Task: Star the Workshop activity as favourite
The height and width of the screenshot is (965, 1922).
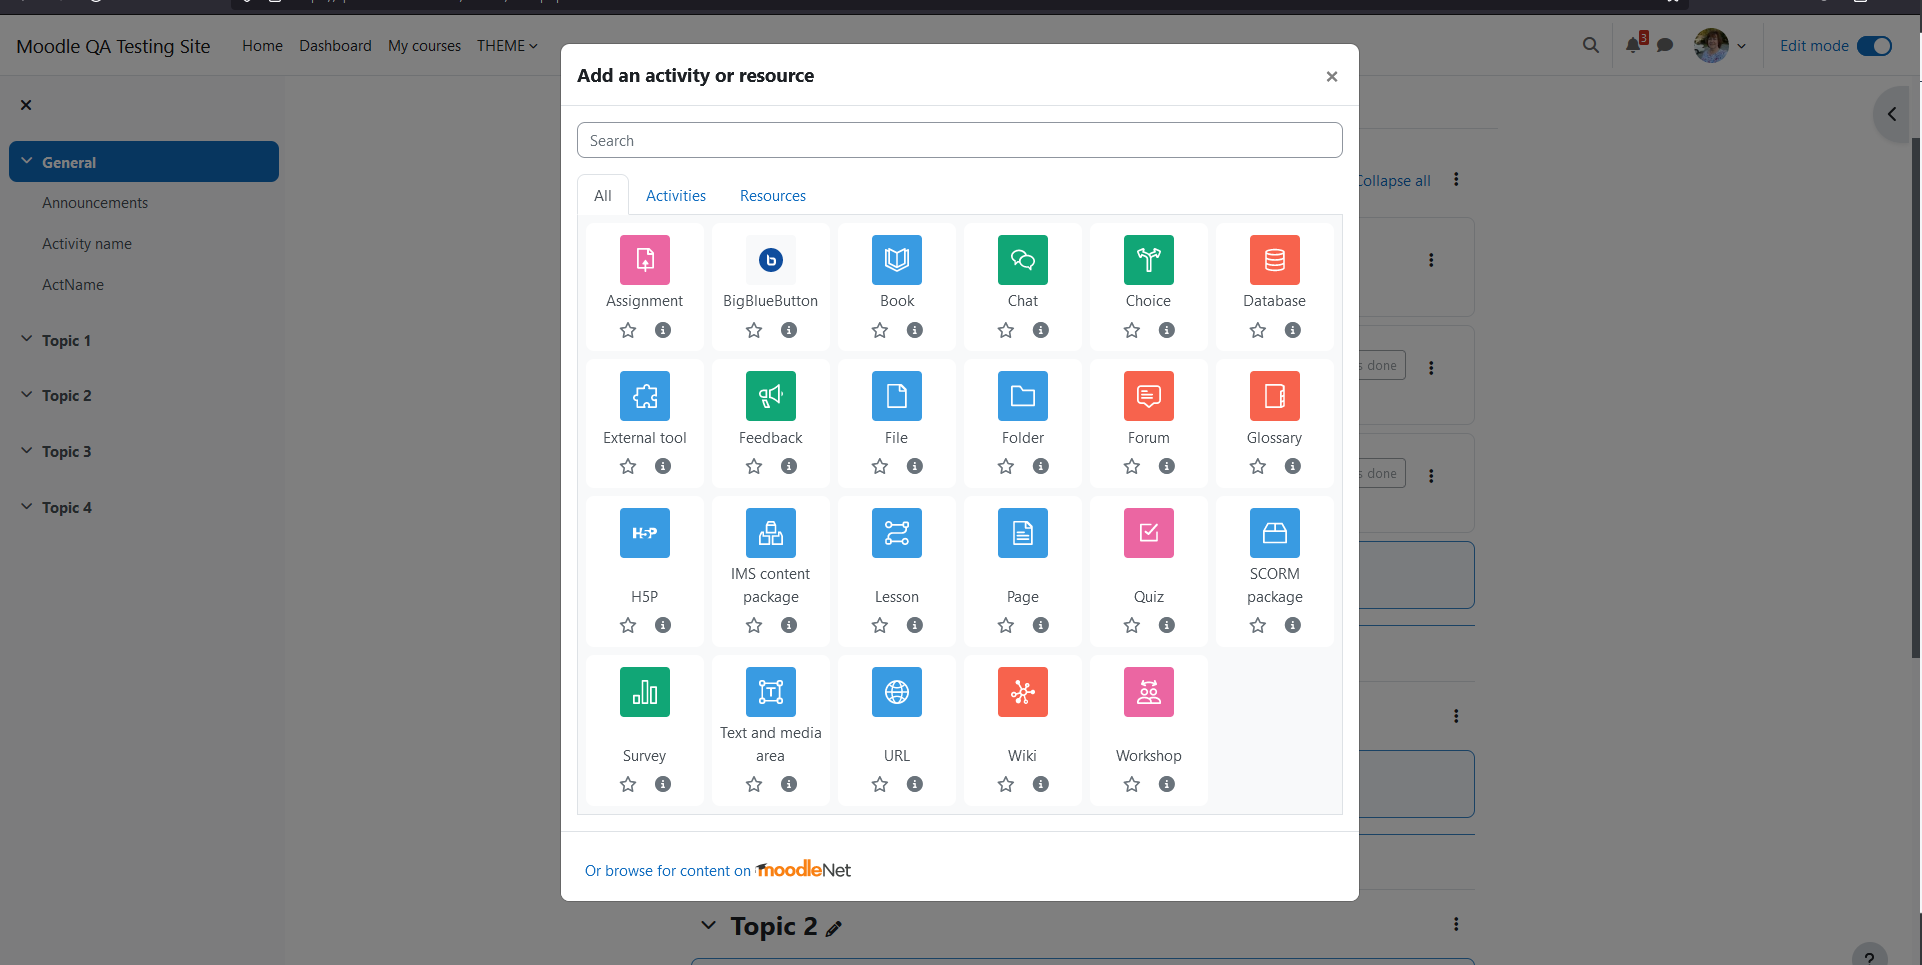Action: (x=1132, y=784)
